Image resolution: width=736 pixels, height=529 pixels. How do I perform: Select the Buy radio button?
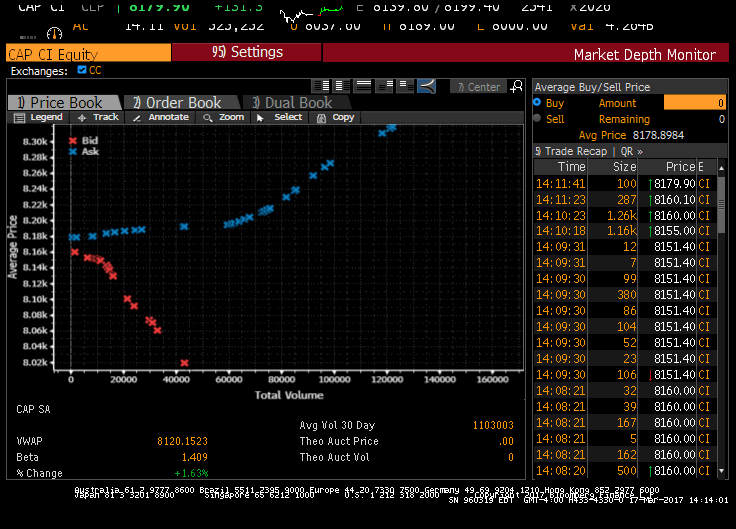coord(537,102)
